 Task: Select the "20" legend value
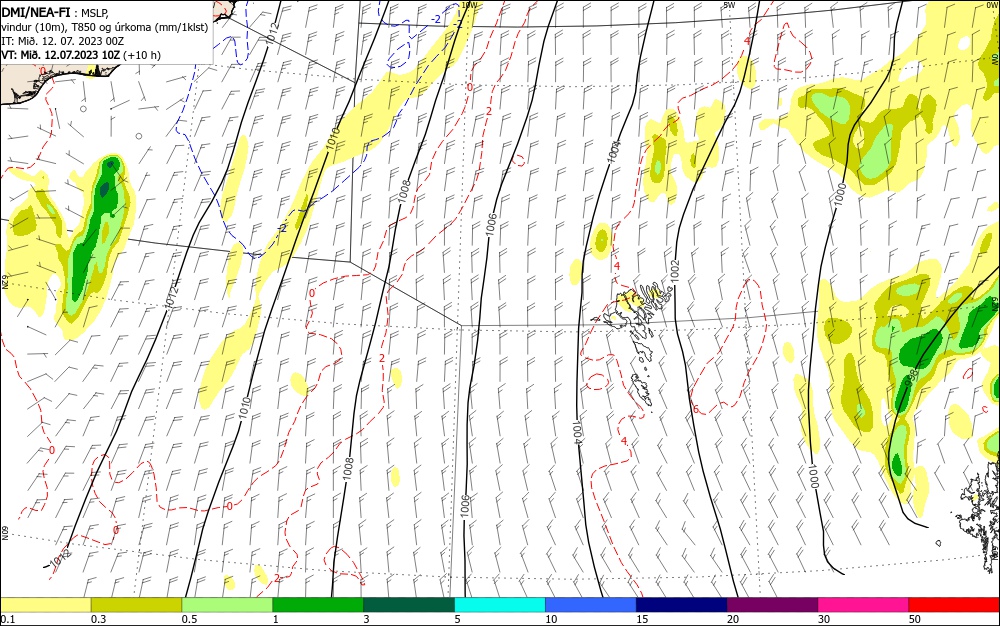tap(733, 619)
